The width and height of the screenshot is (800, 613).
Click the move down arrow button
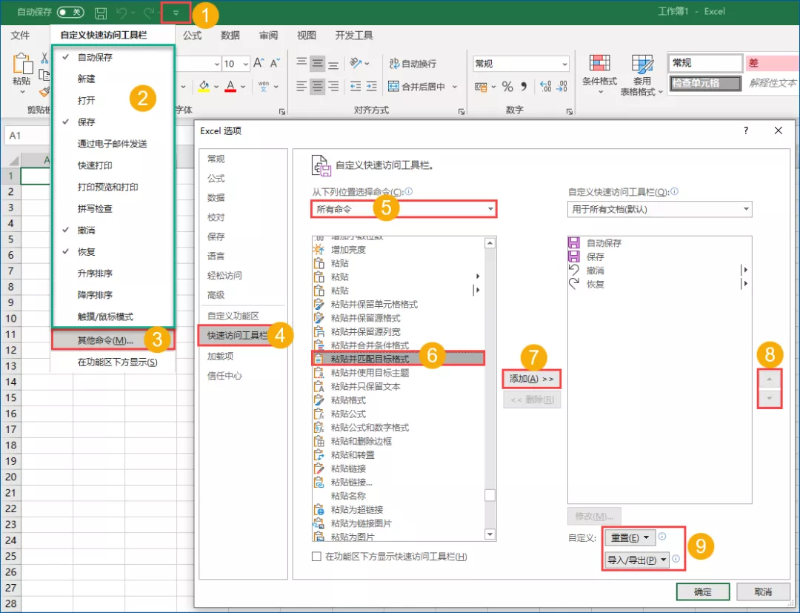coord(769,398)
